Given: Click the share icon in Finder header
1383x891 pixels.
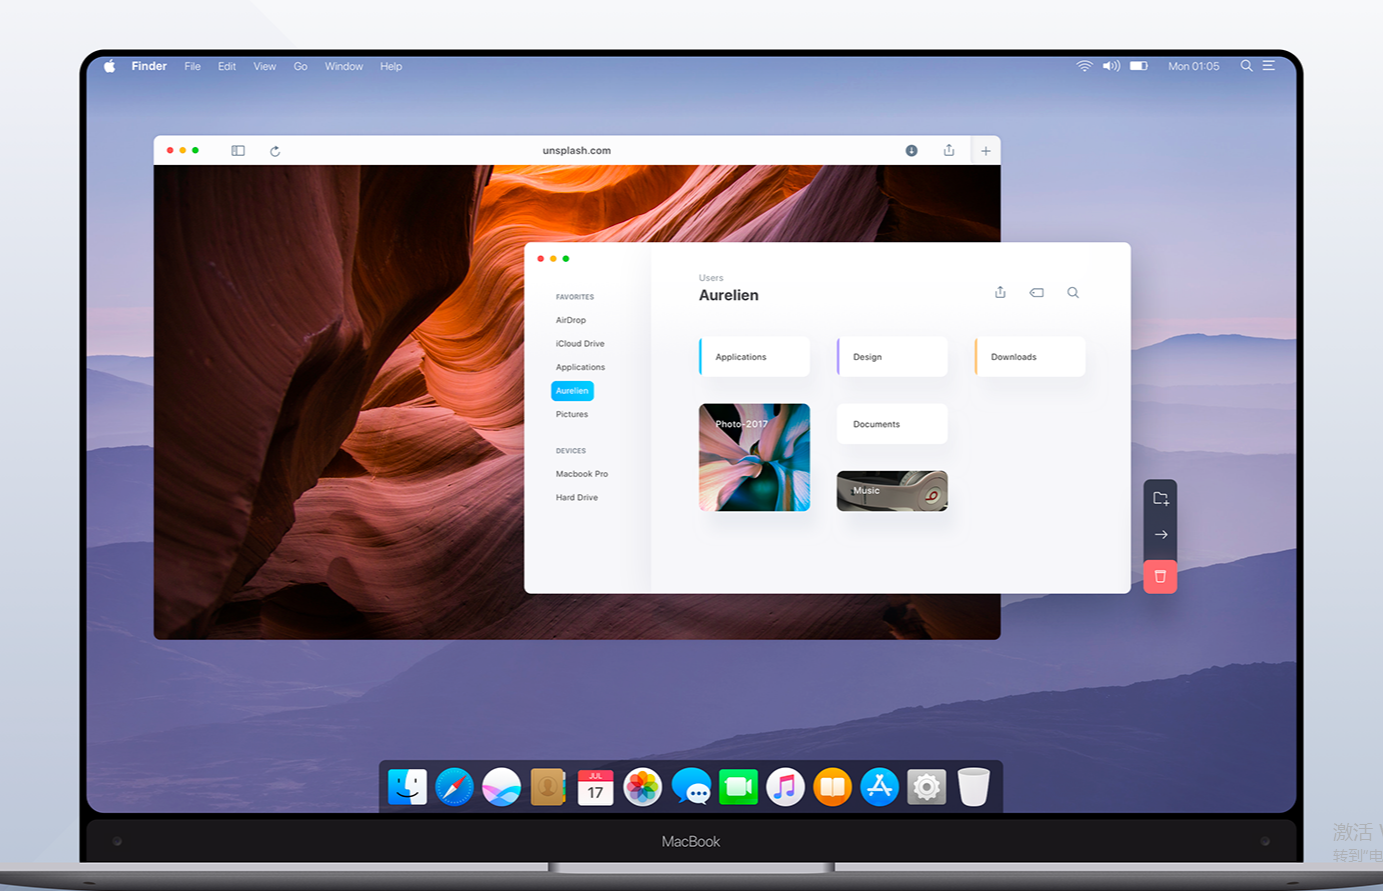Looking at the screenshot, I should pos(1000,292).
